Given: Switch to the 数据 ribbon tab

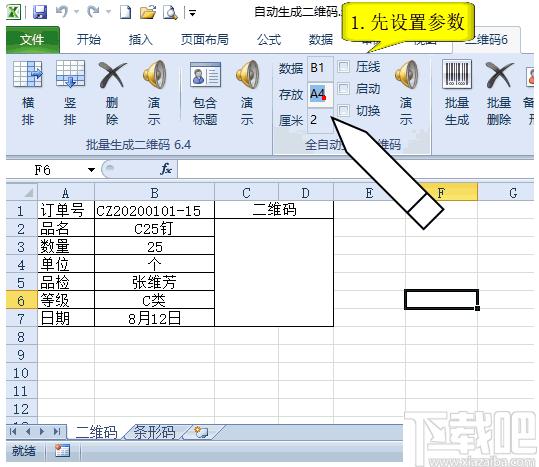Looking at the screenshot, I should coord(321,40).
